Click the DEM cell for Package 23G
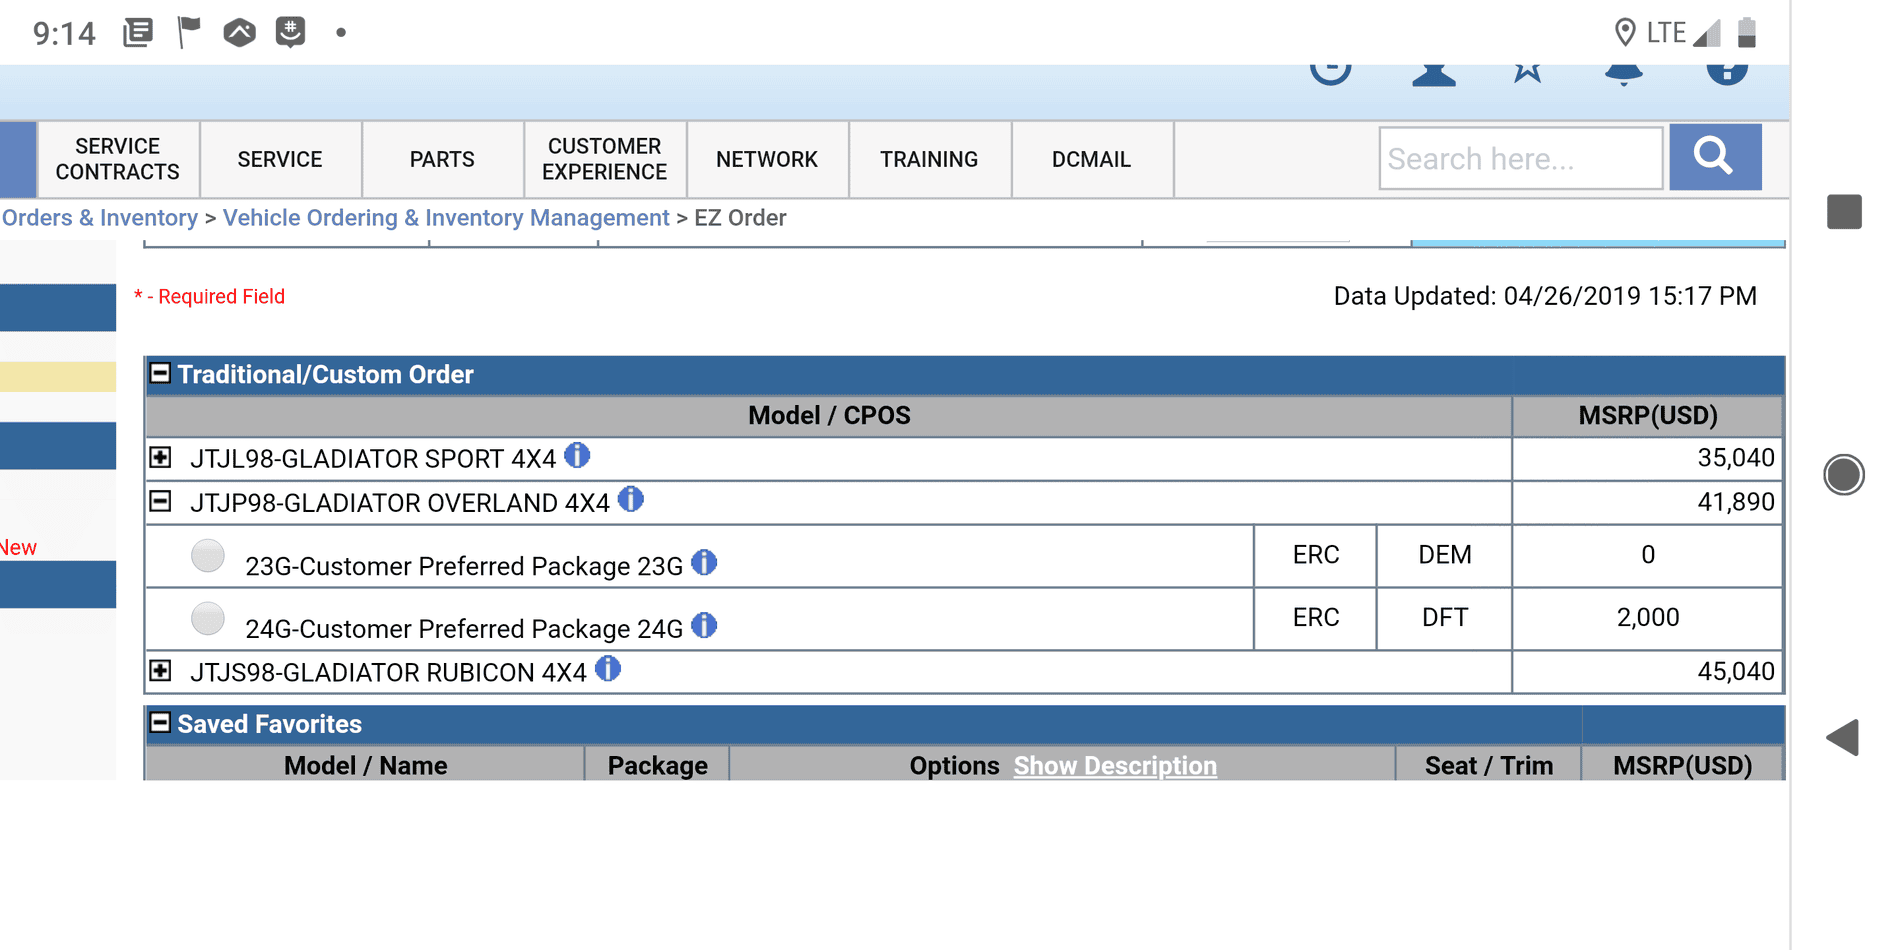1900x950 pixels. pyautogui.click(x=1445, y=555)
